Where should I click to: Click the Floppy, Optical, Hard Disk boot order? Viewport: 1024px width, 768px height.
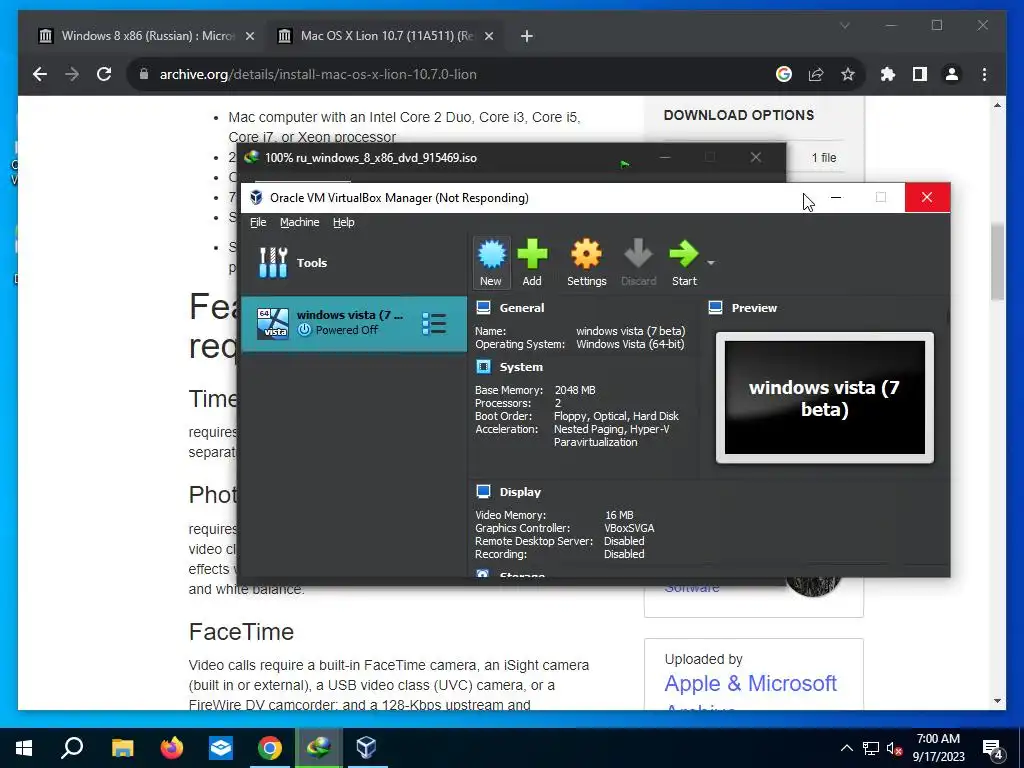[616, 416]
